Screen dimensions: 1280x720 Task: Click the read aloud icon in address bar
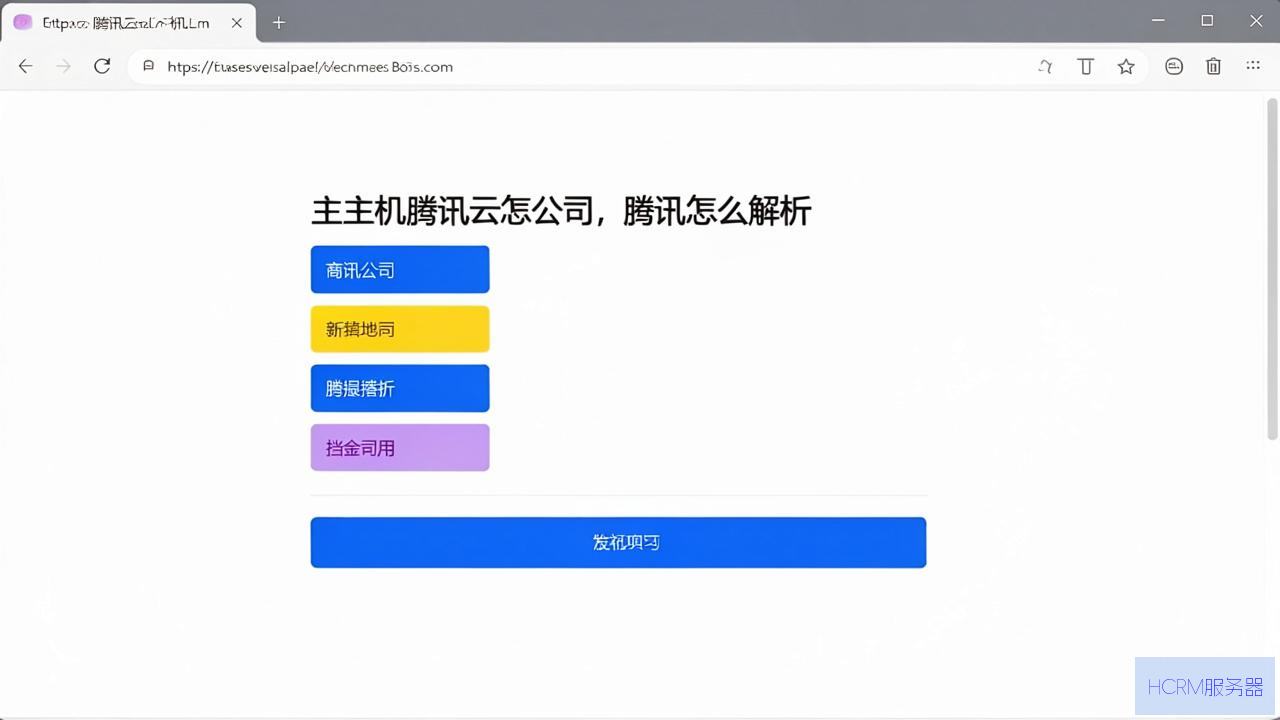click(1046, 67)
